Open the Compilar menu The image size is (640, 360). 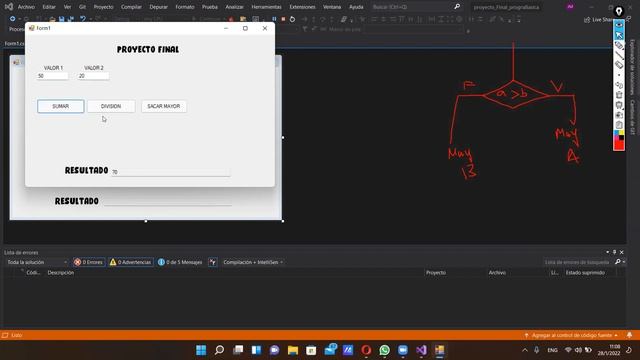(x=131, y=7)
